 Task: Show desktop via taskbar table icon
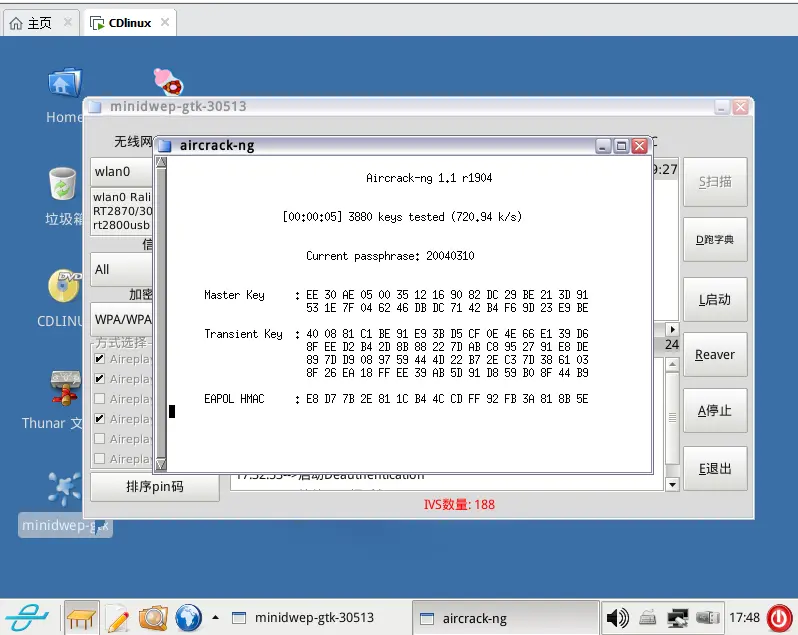pos(81,618)
